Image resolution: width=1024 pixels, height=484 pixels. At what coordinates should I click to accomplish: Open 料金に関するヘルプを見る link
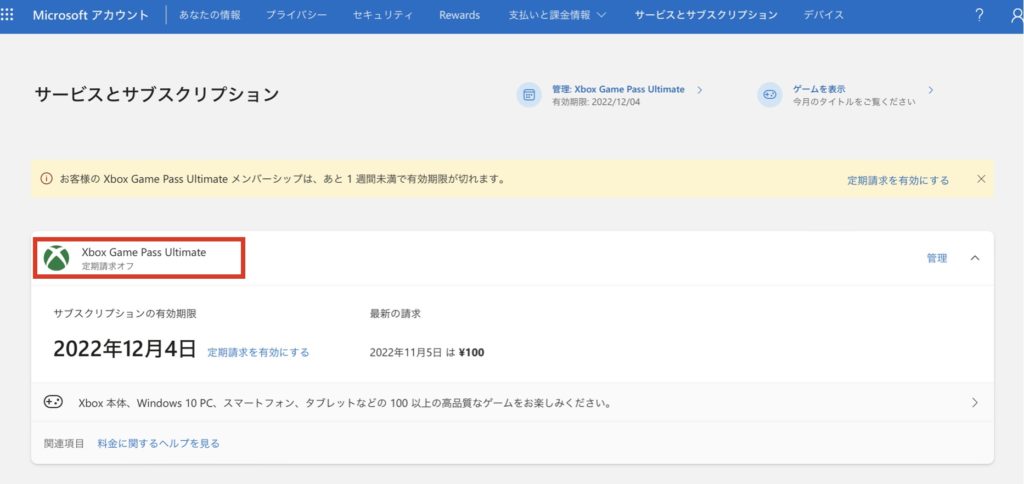click(158, 443)
